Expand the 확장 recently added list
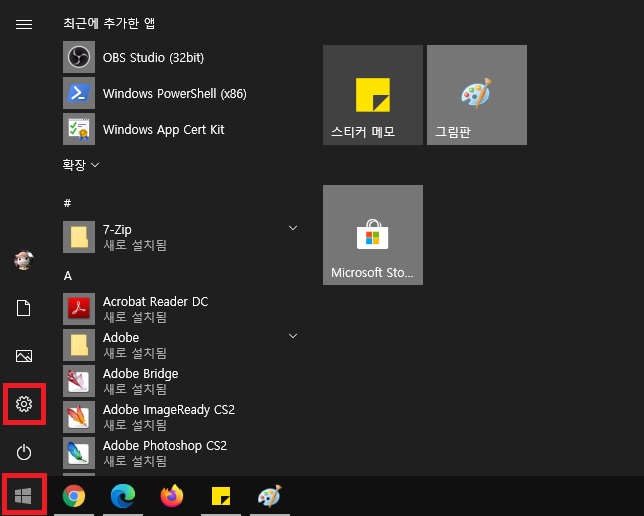The height and width of the screenshot is (516, 644). tap(80, 165)
